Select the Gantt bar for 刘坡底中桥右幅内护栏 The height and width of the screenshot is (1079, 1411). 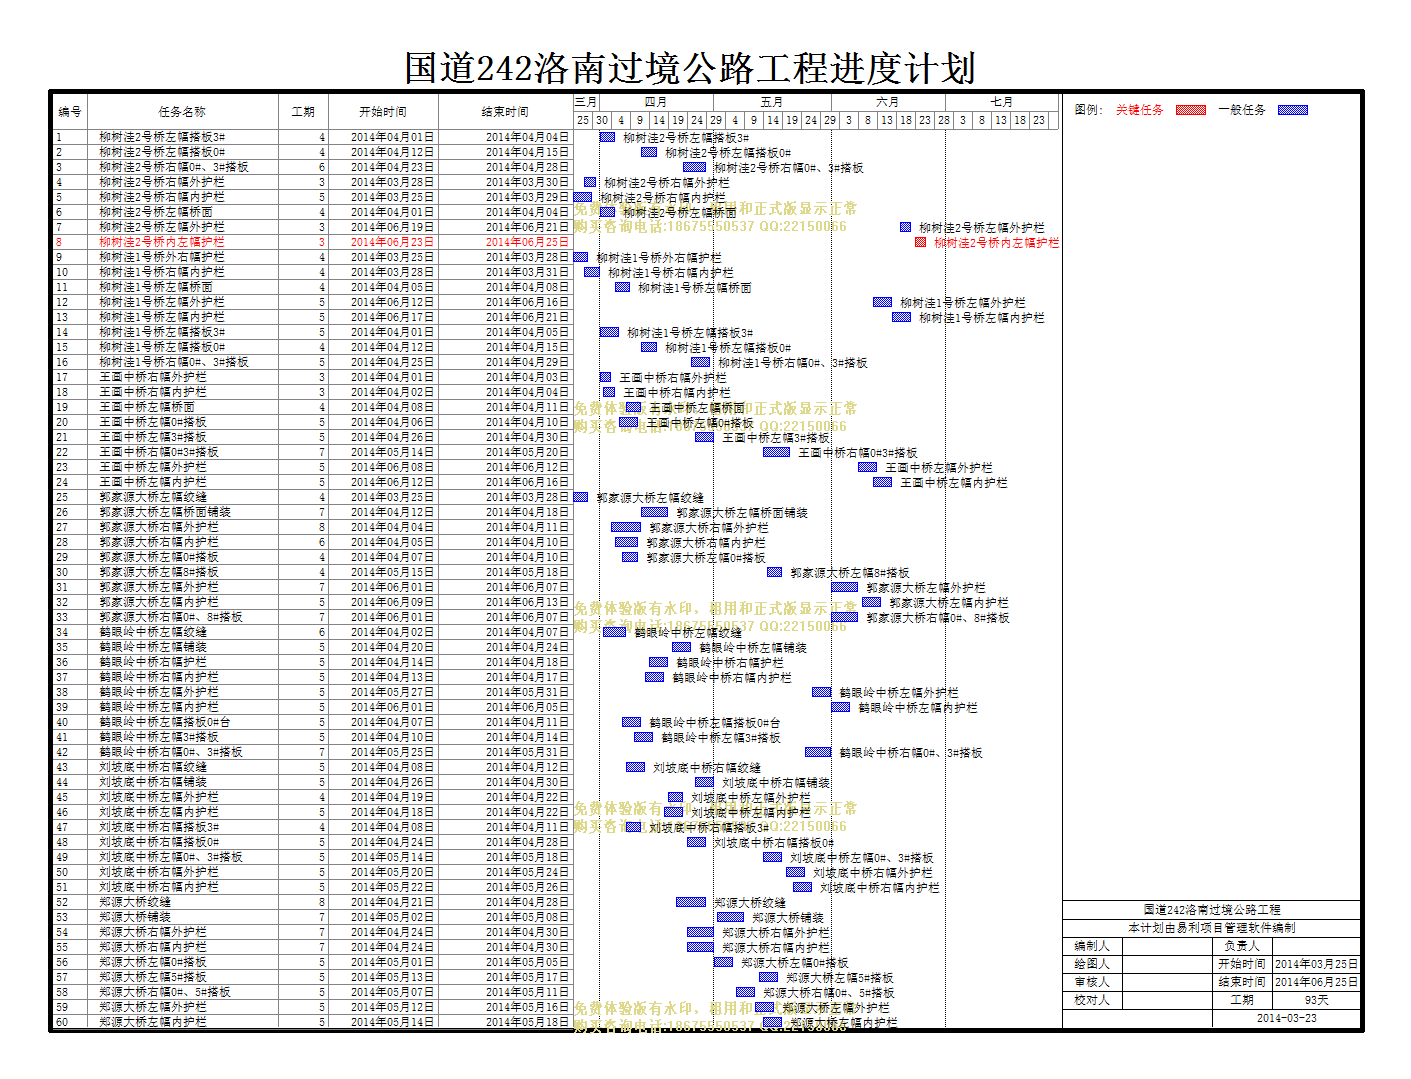[802, 887]
